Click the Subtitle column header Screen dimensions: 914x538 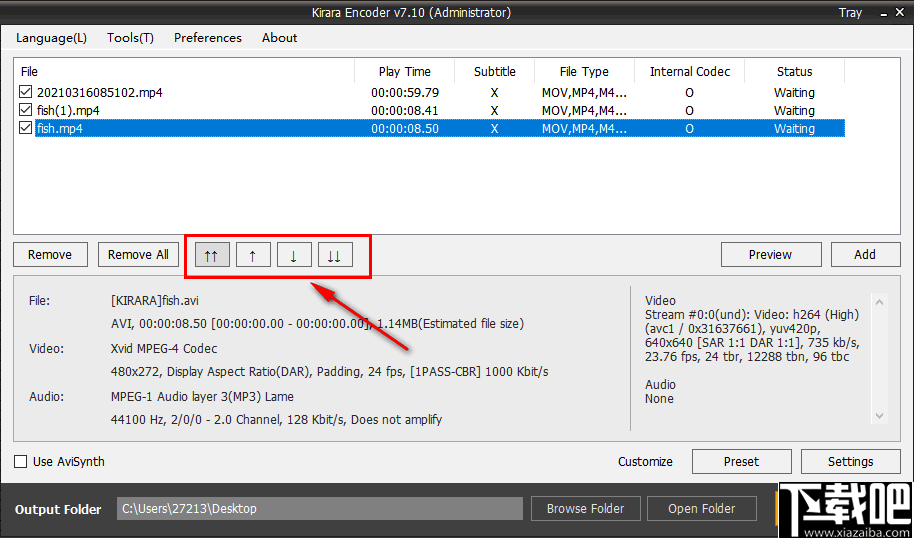(x=494, y=72)
